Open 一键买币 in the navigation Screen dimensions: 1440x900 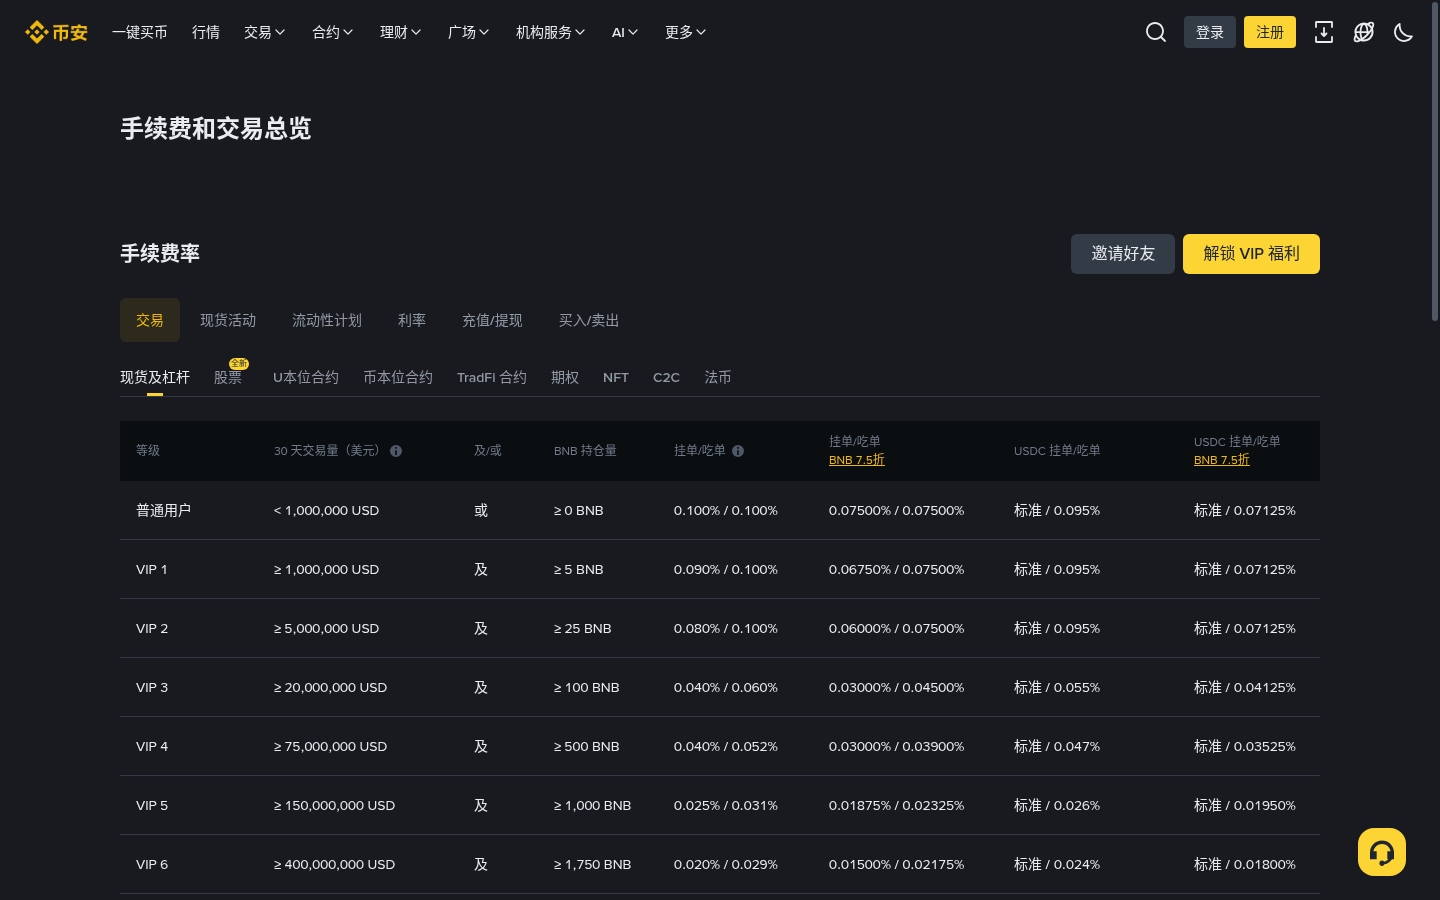click(140, 32)
